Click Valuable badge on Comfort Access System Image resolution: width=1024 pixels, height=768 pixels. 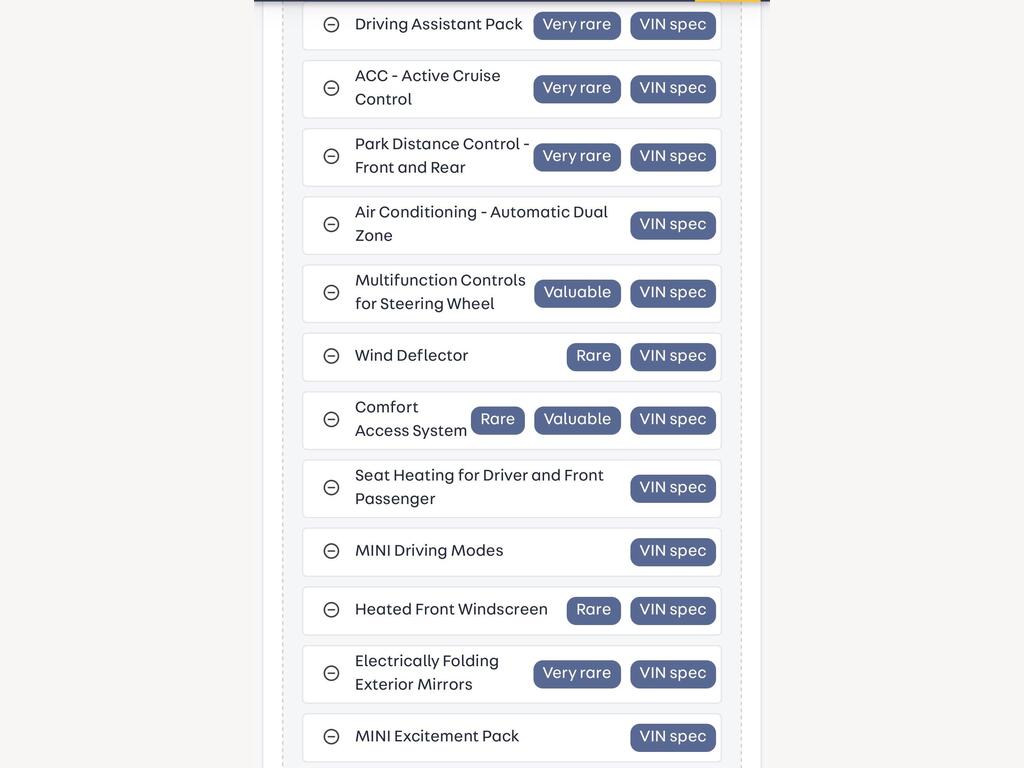click(577, 419)
